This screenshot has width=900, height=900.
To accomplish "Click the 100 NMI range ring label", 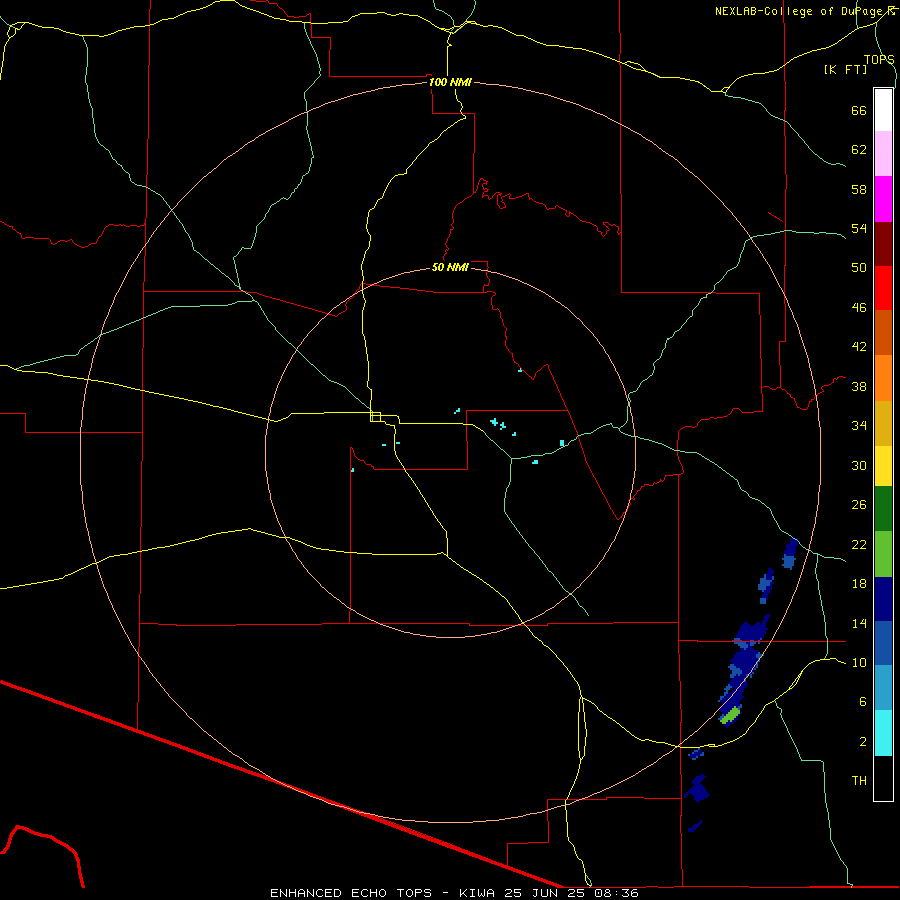I will click(x=450, y=82).
